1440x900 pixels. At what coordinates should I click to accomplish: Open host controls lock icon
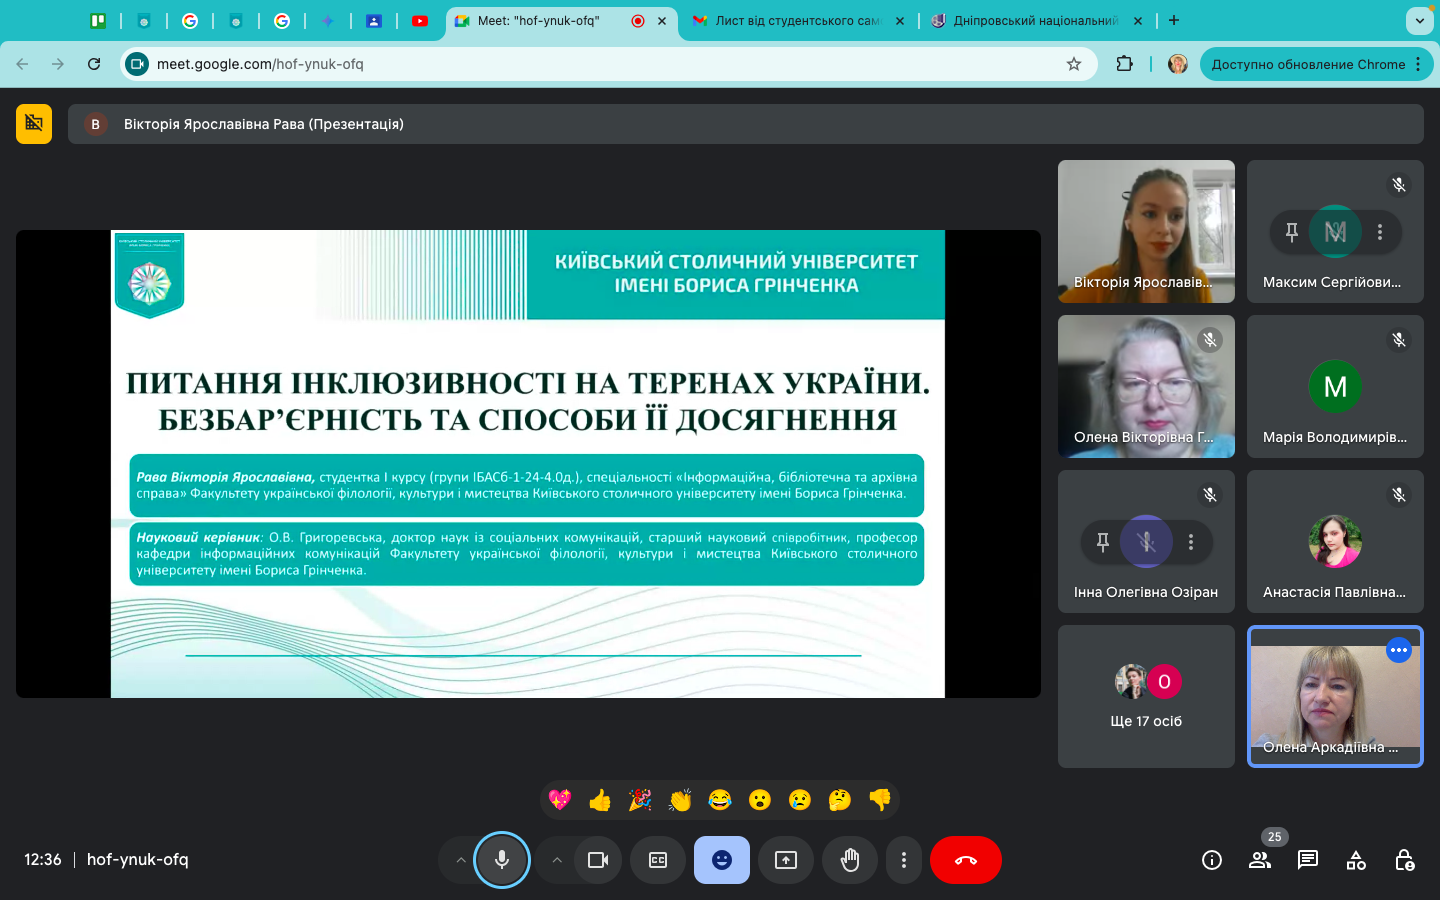(x=1404, y=860)
